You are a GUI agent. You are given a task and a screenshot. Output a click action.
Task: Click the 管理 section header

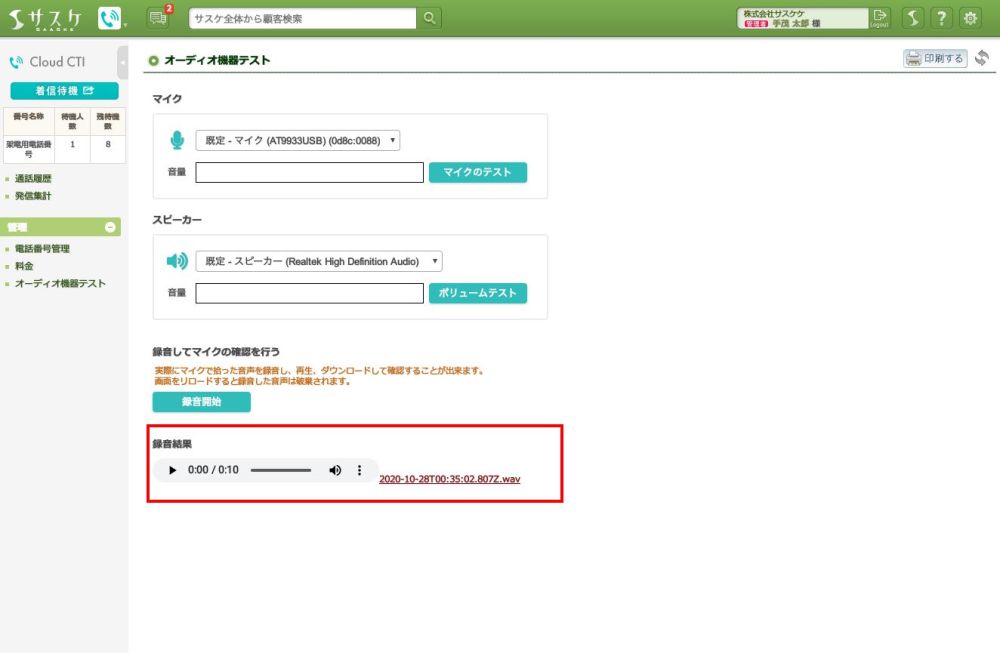pos(62,227)
